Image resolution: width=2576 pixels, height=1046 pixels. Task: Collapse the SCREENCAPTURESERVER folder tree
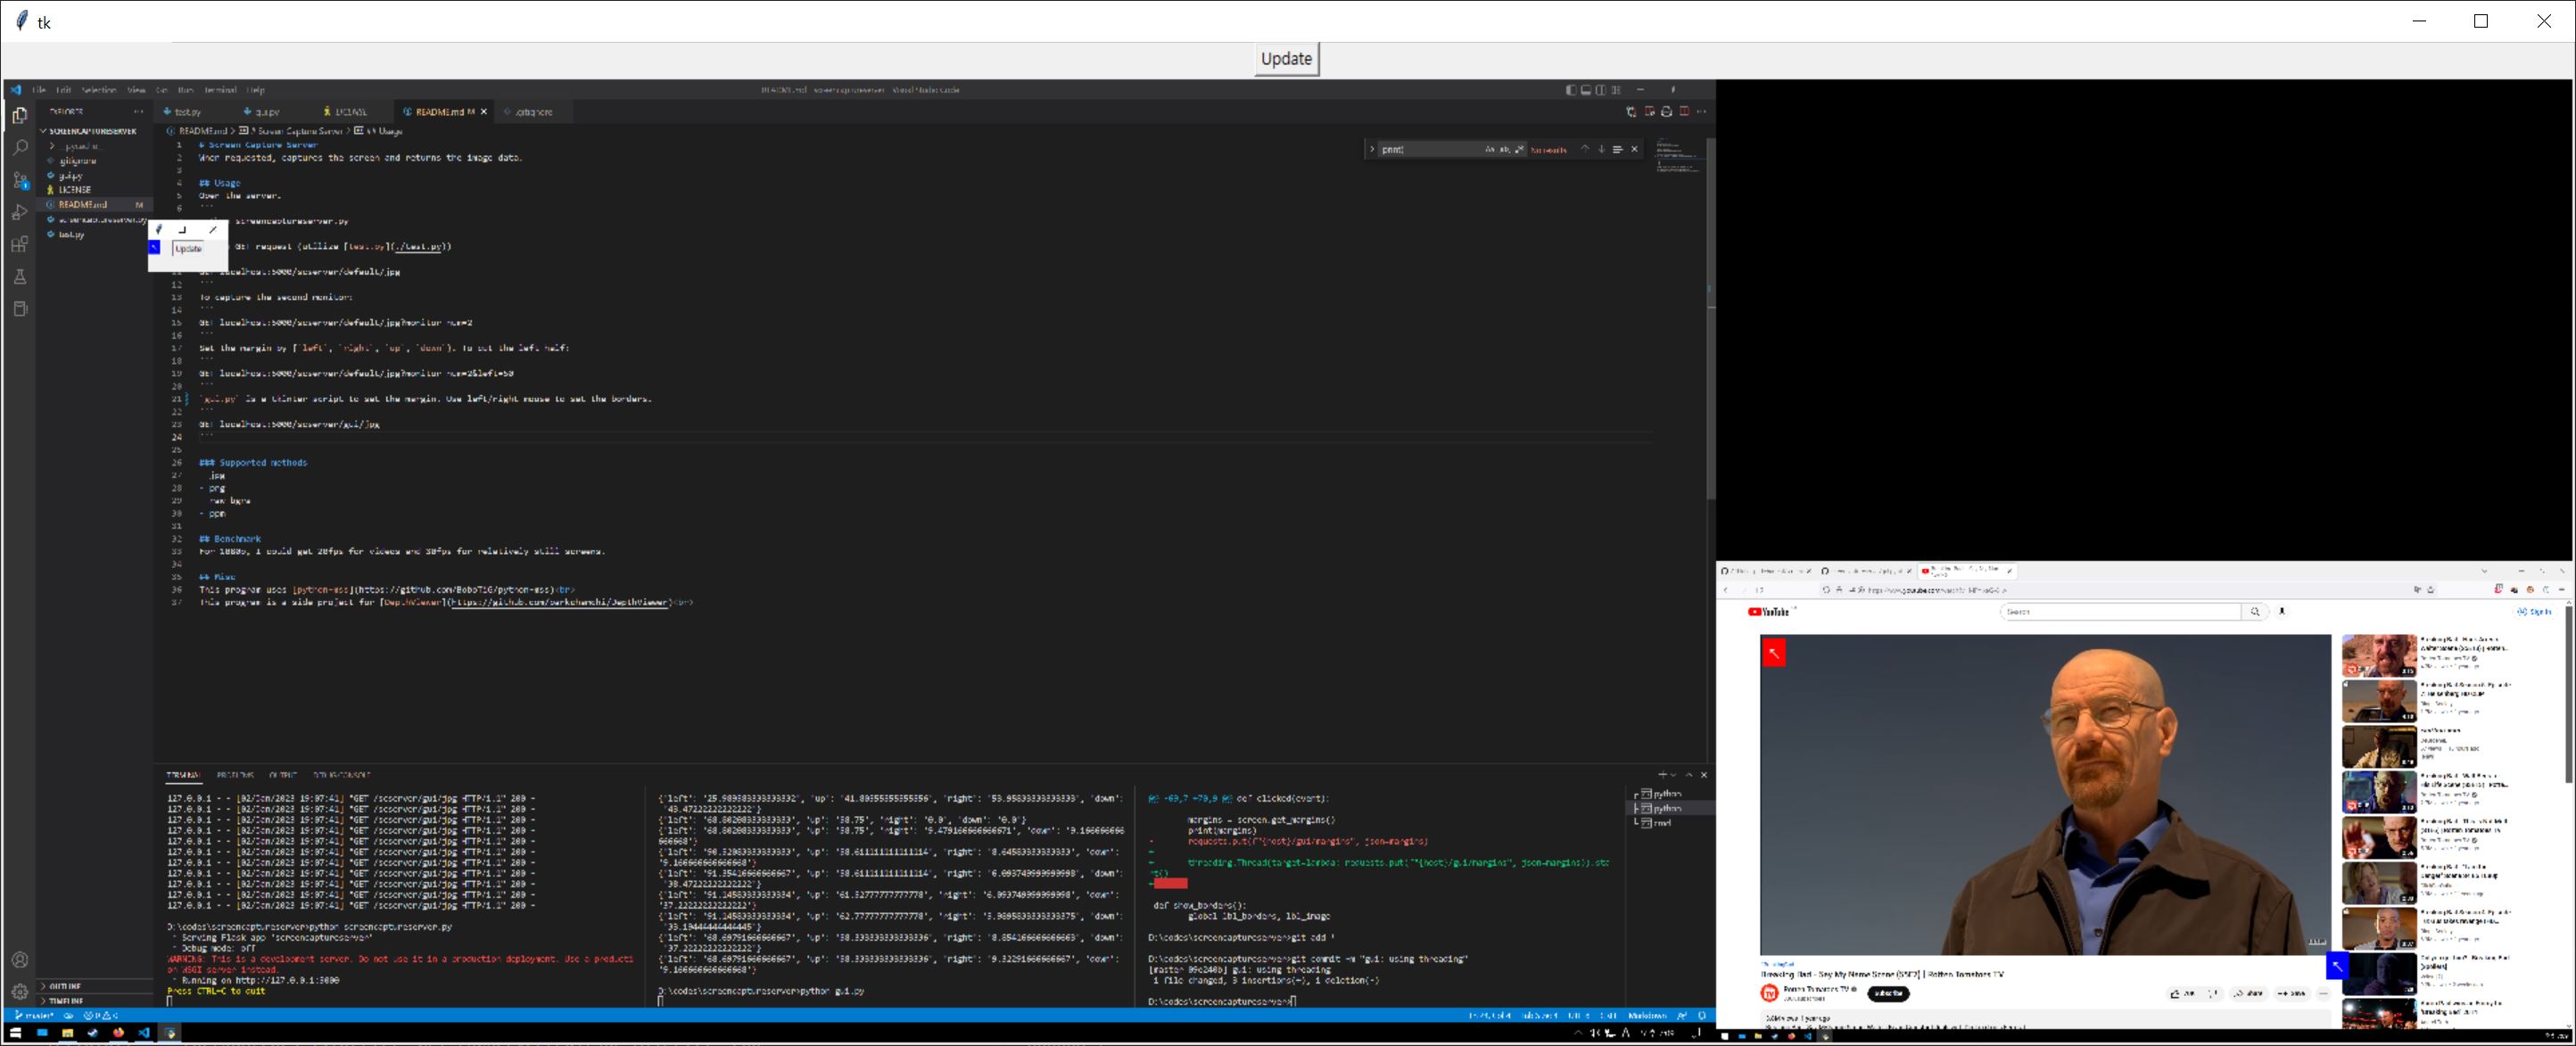(x=43, y=131)
